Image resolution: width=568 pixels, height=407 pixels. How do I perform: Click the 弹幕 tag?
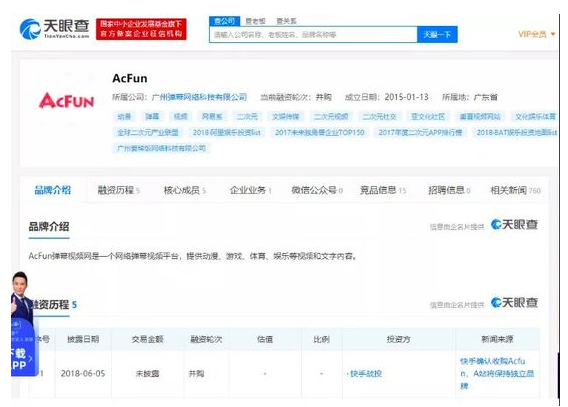tap(152, 116)
